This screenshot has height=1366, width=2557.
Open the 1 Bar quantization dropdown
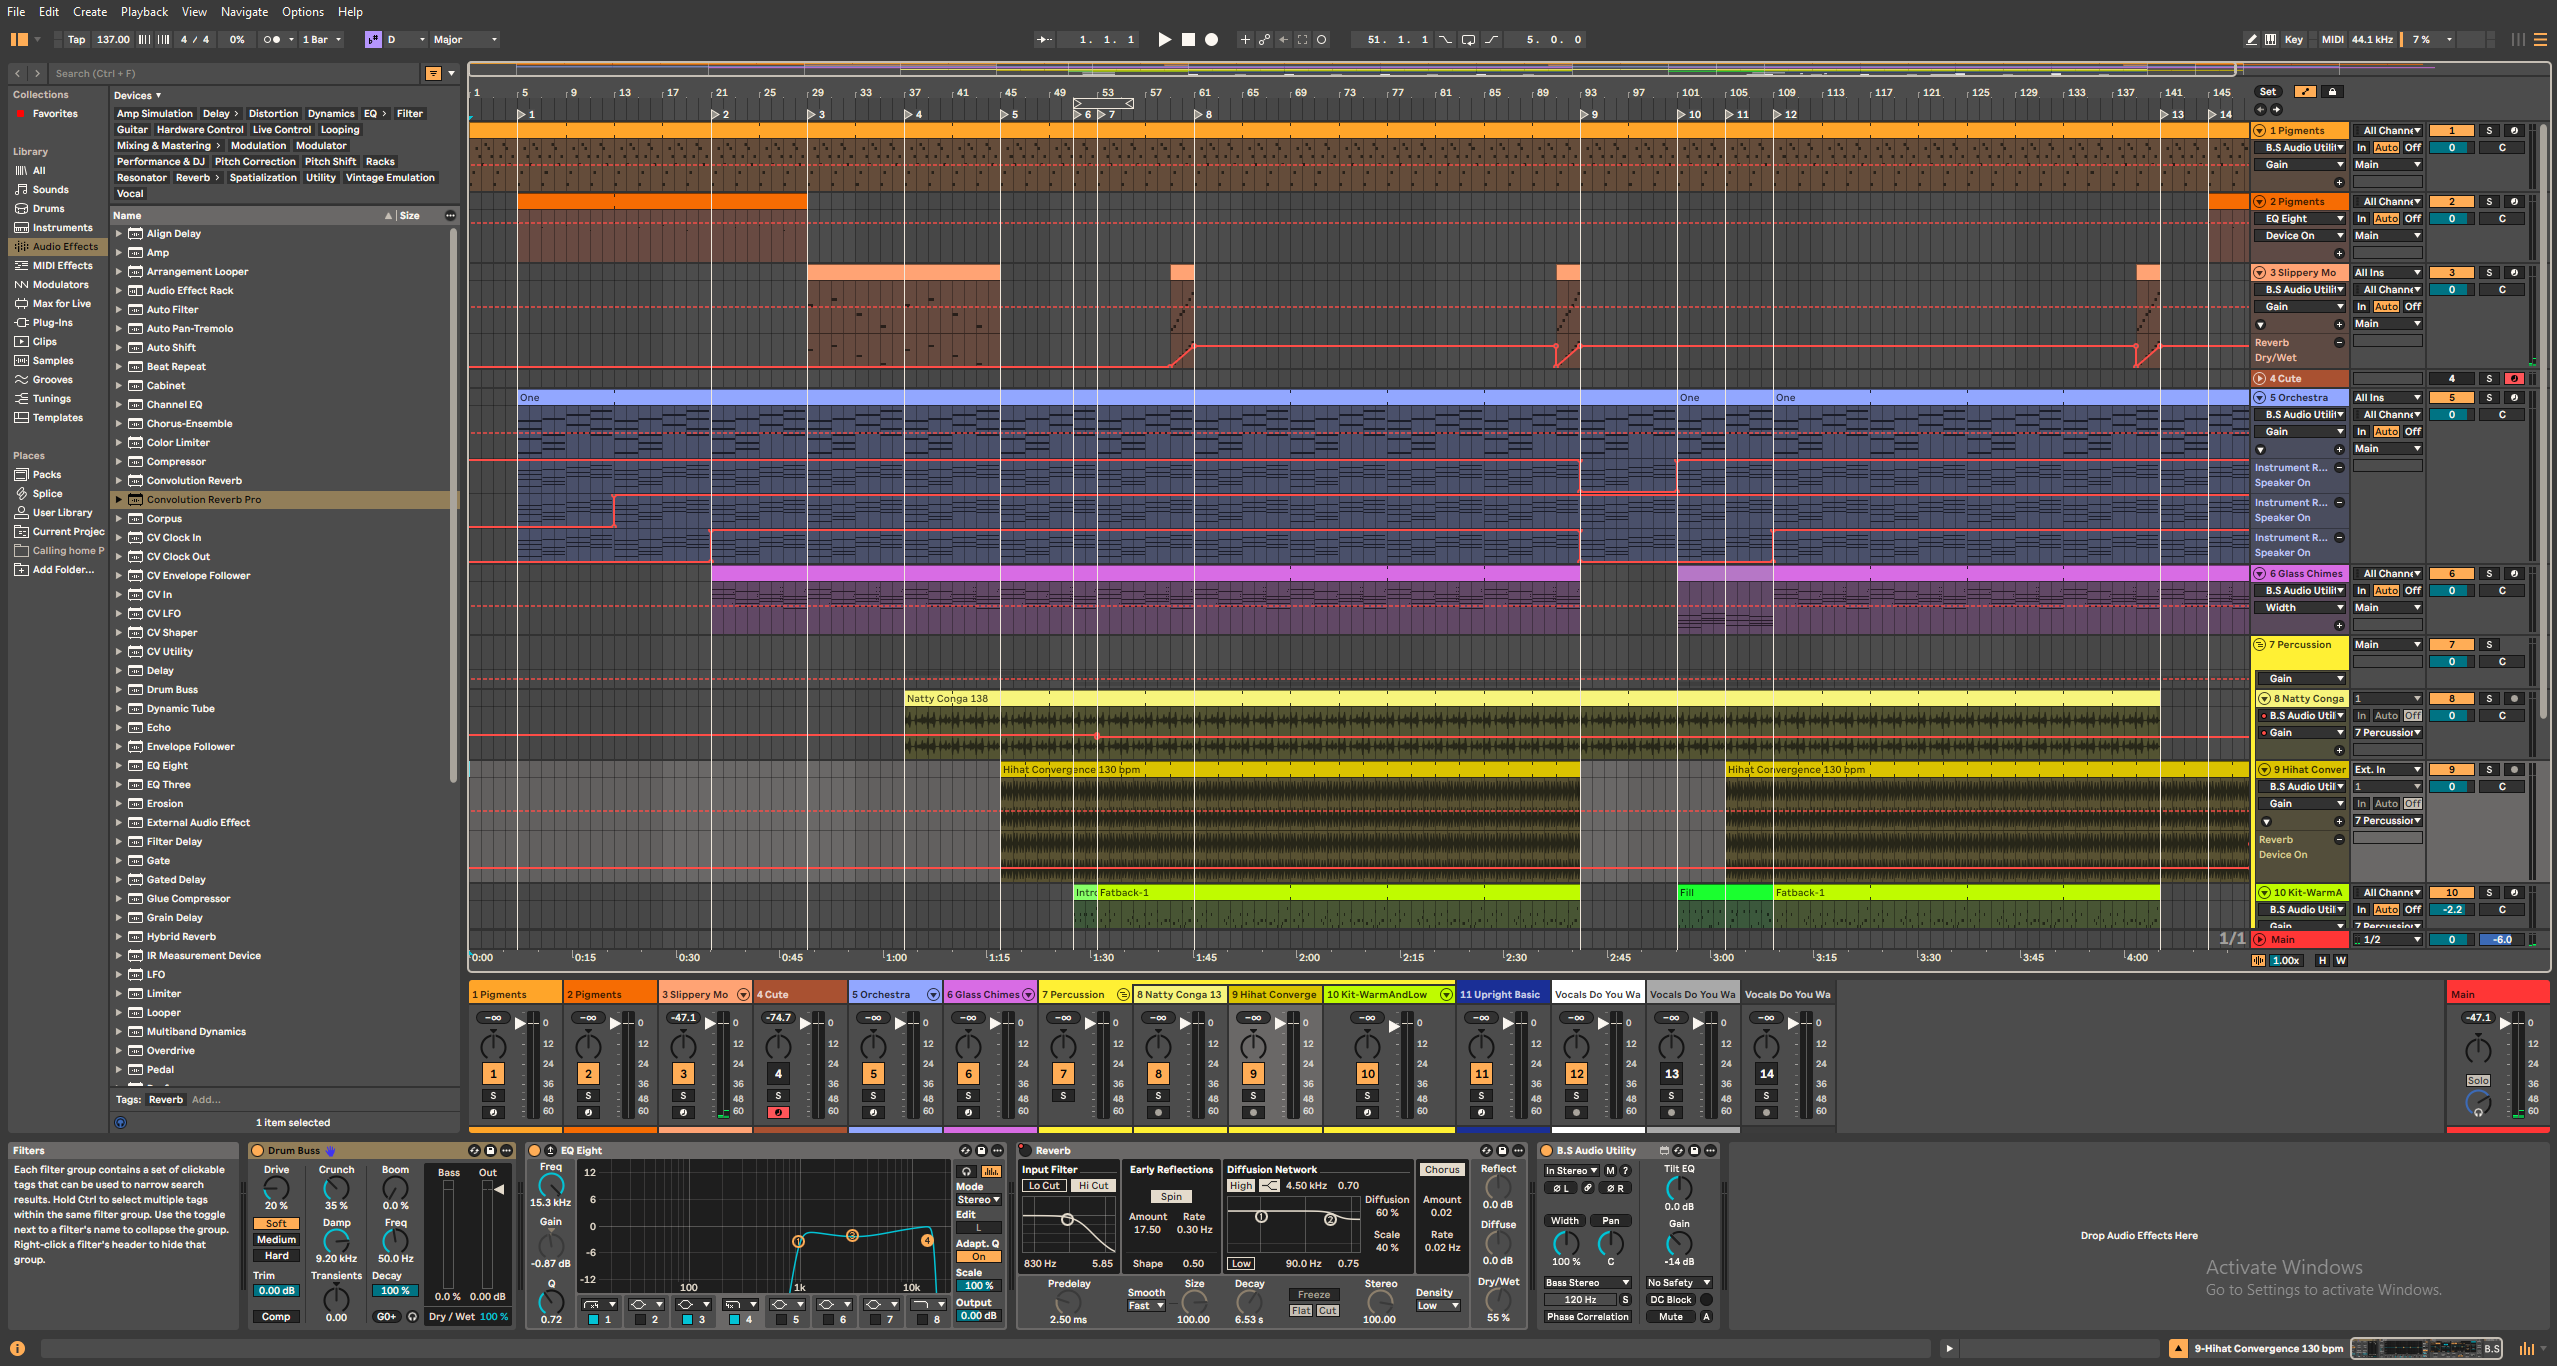[x=322, y=40]
